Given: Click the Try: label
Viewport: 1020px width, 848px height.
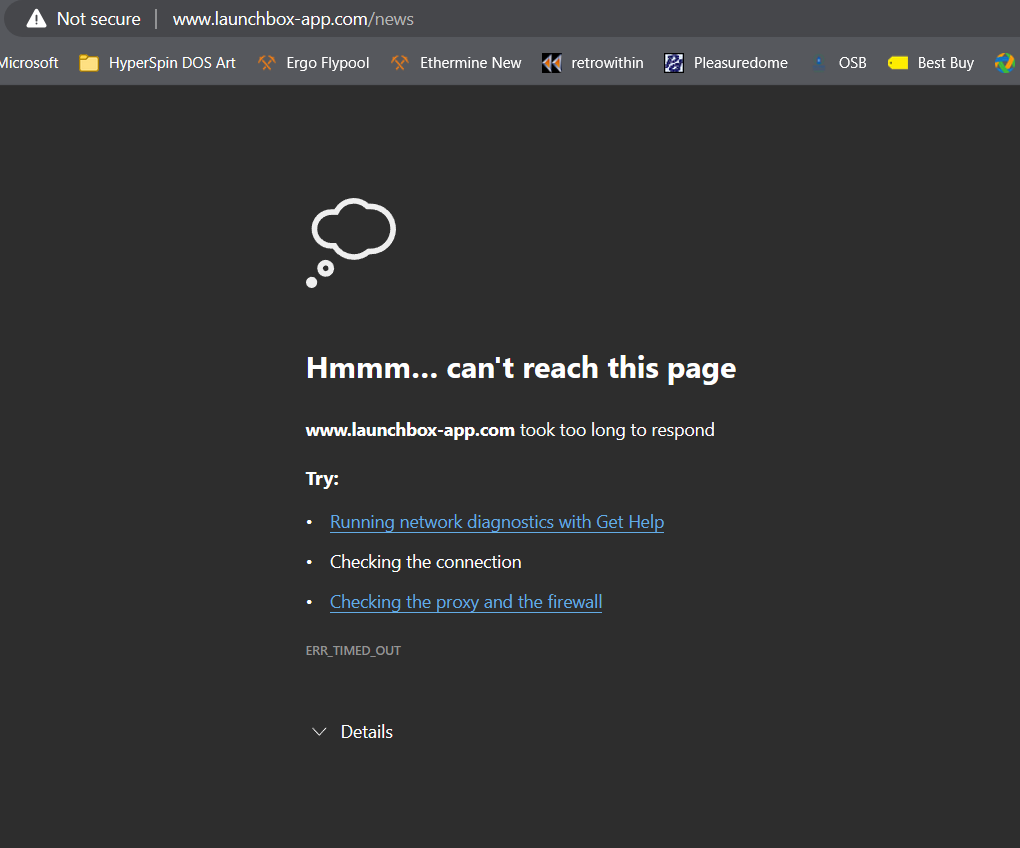Looking at the screenshot, I should pos(322,479).
